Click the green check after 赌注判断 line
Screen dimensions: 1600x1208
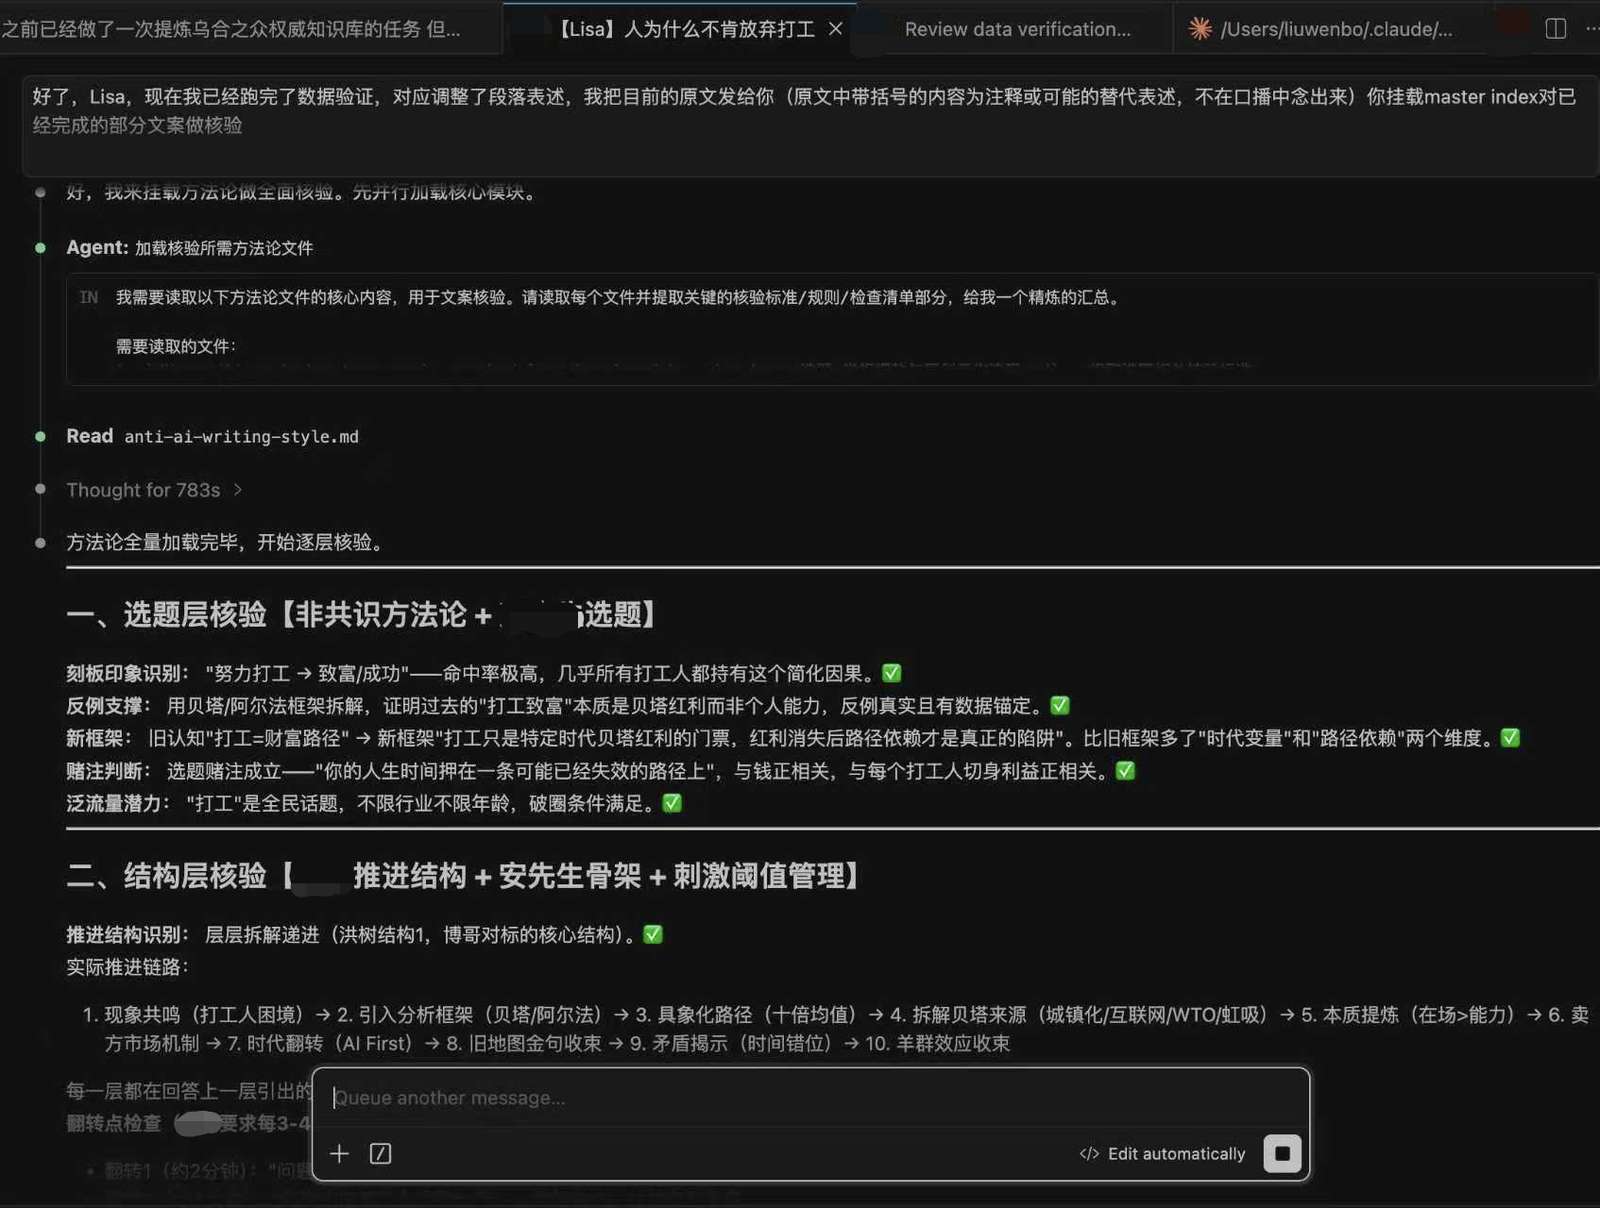tap(1125, 770)
